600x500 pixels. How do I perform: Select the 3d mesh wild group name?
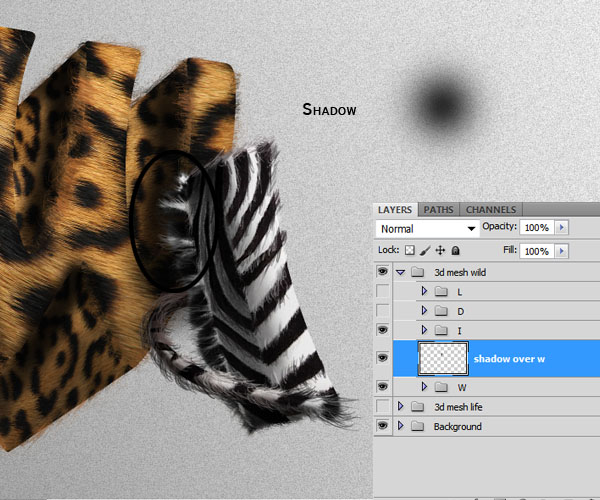point(460,272)
